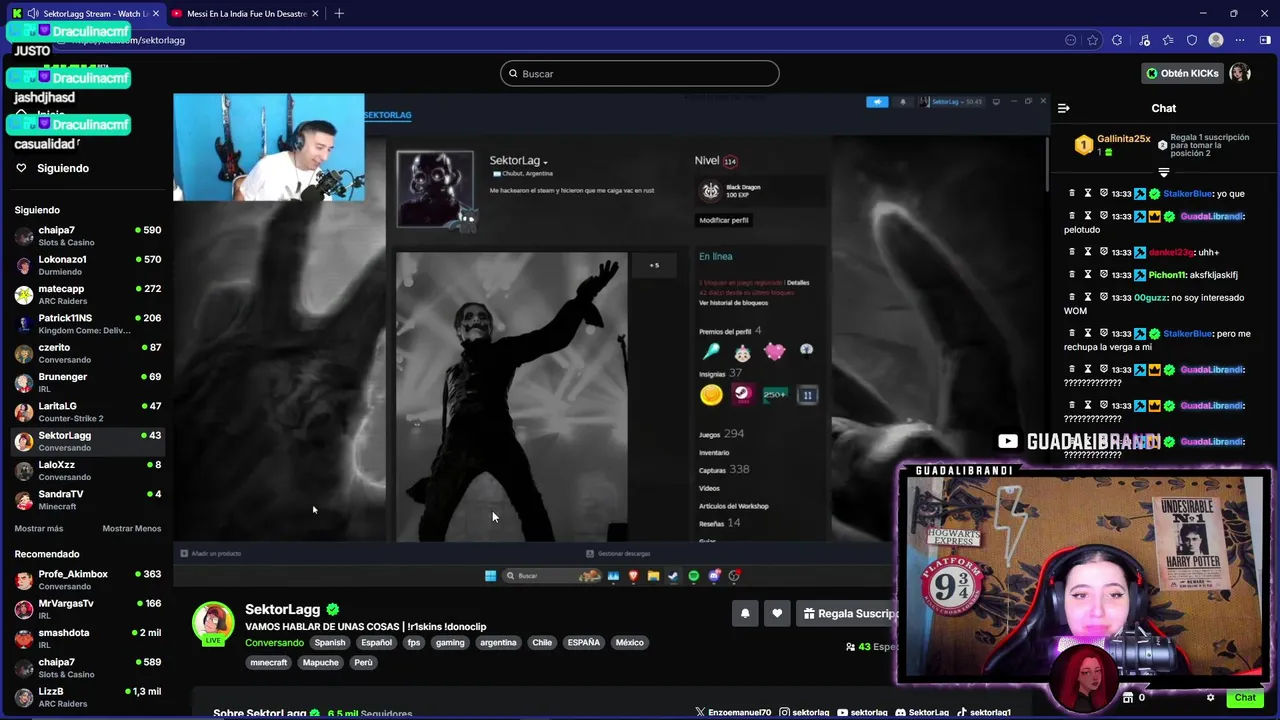Click the green Chat send button
Image resolution: width=1280 pixels, height=720 pixels.
pyautogui.click(x=1245, y=698)
